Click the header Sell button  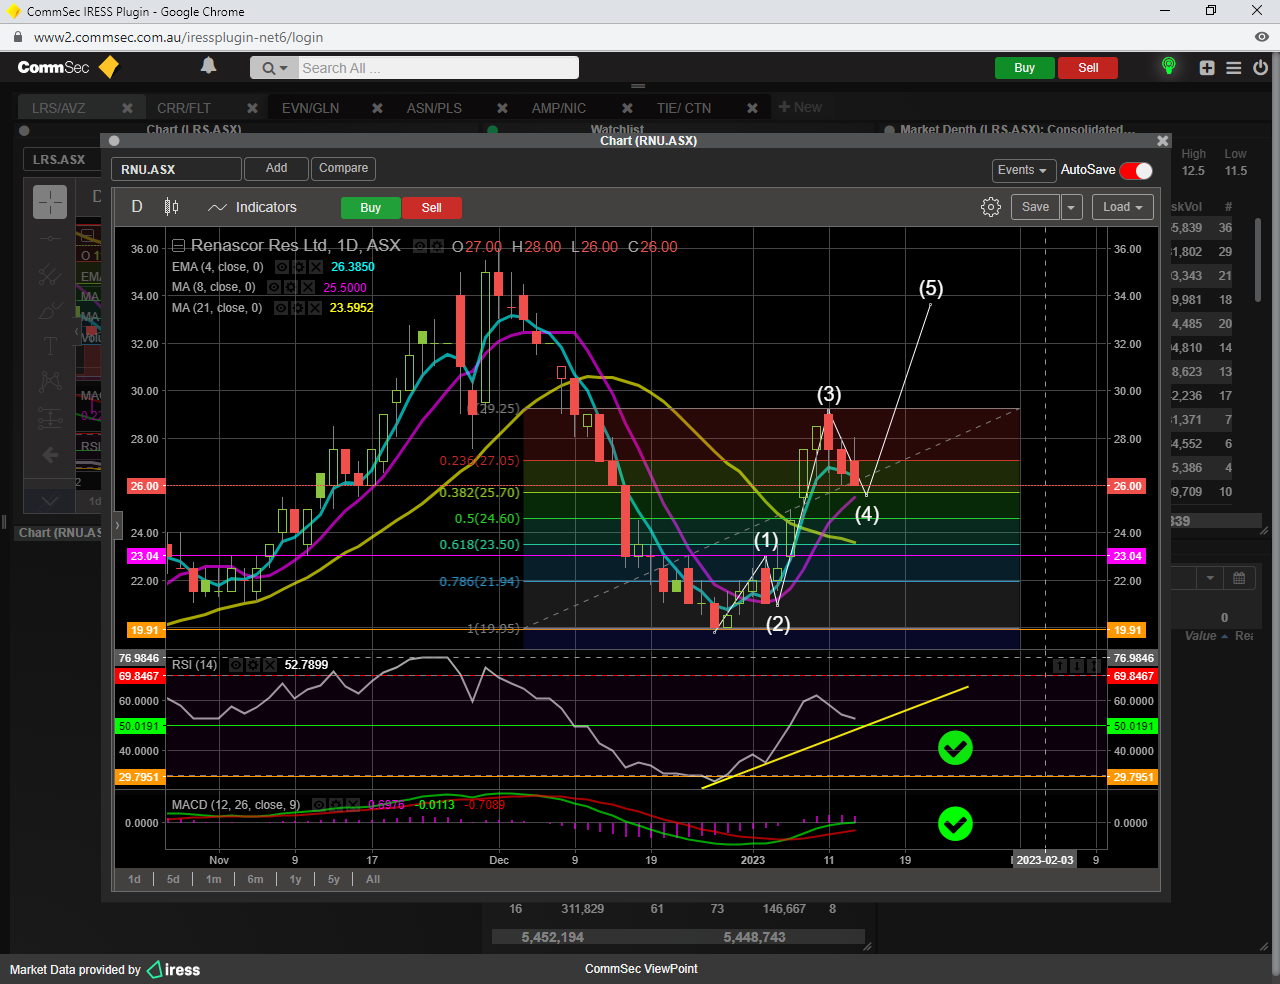tap(1088, 68)
